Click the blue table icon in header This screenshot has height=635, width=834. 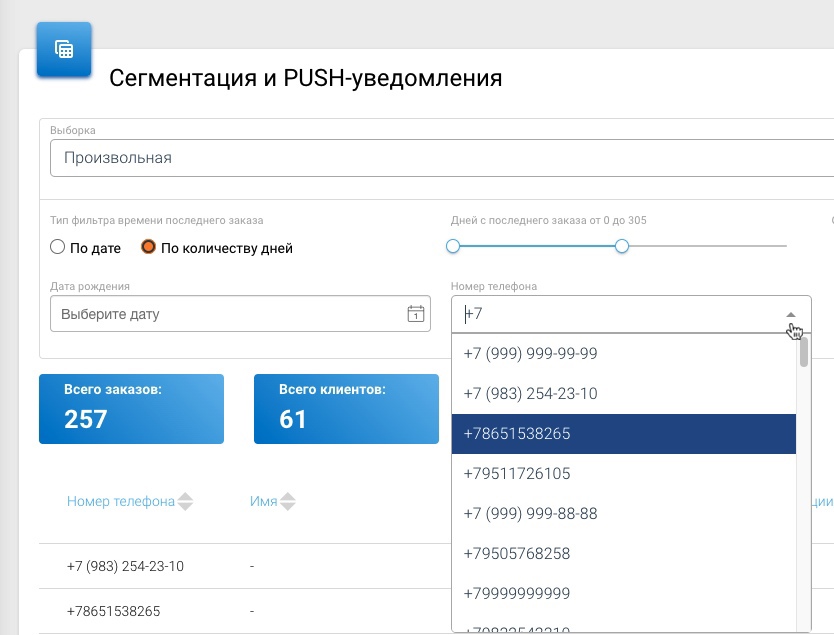pyautogui.click(x=64, y=49)
